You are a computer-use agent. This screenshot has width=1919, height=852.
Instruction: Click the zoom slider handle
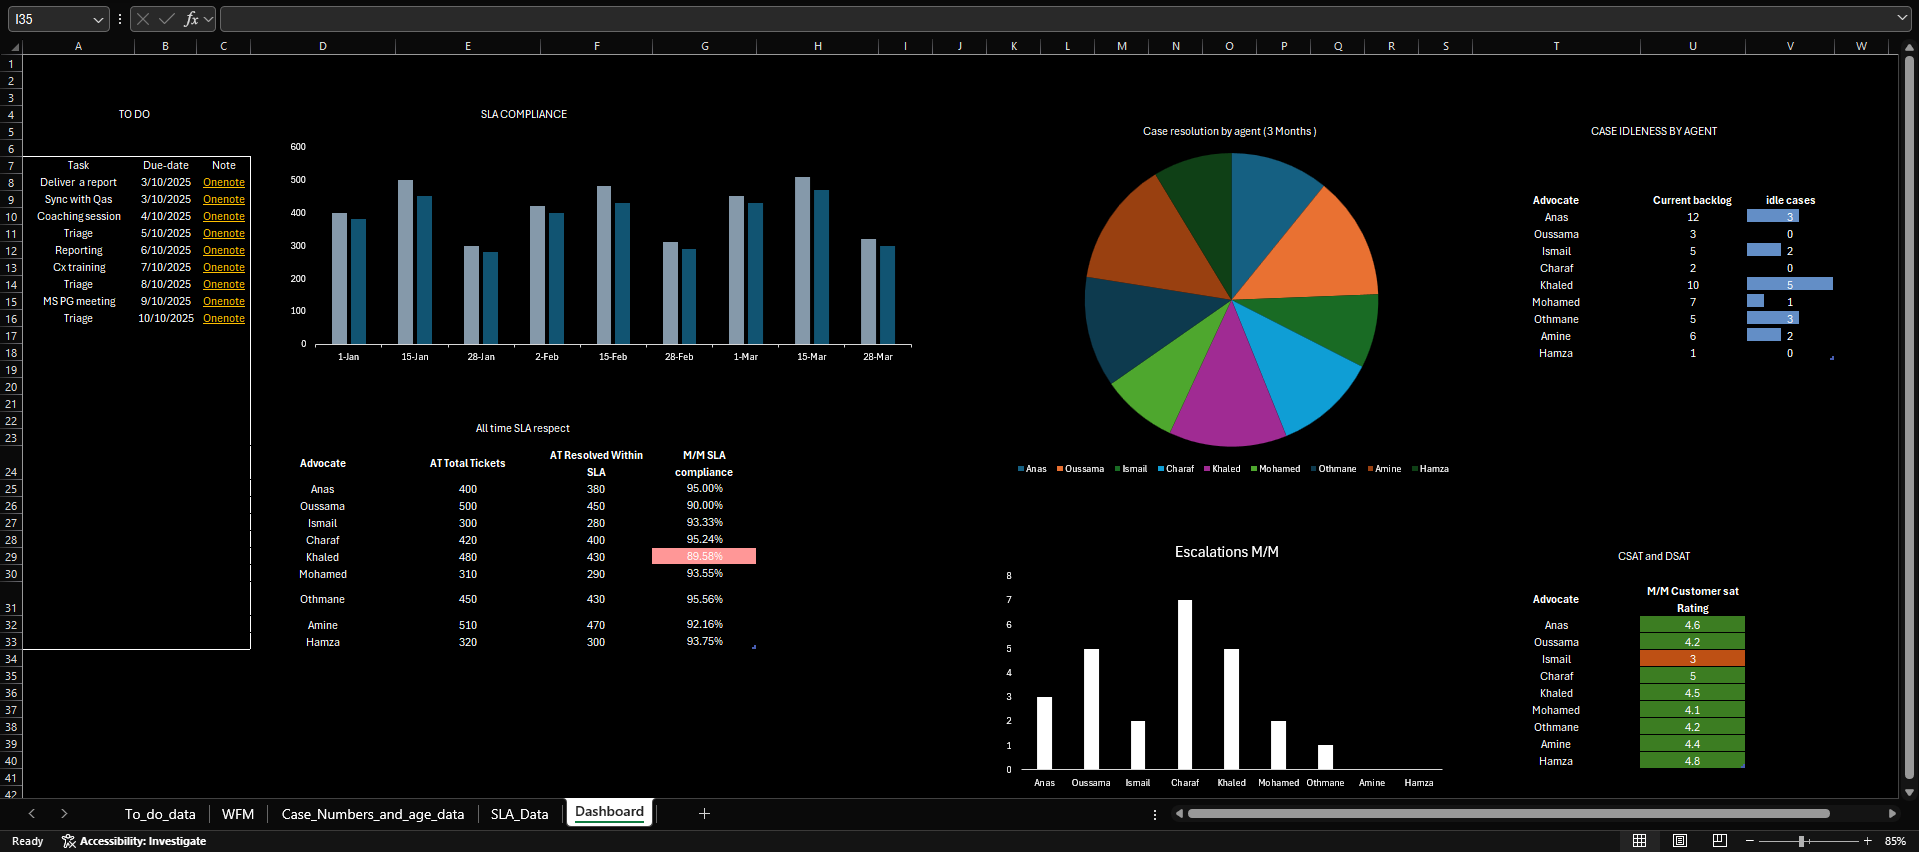pos(1801,841)
